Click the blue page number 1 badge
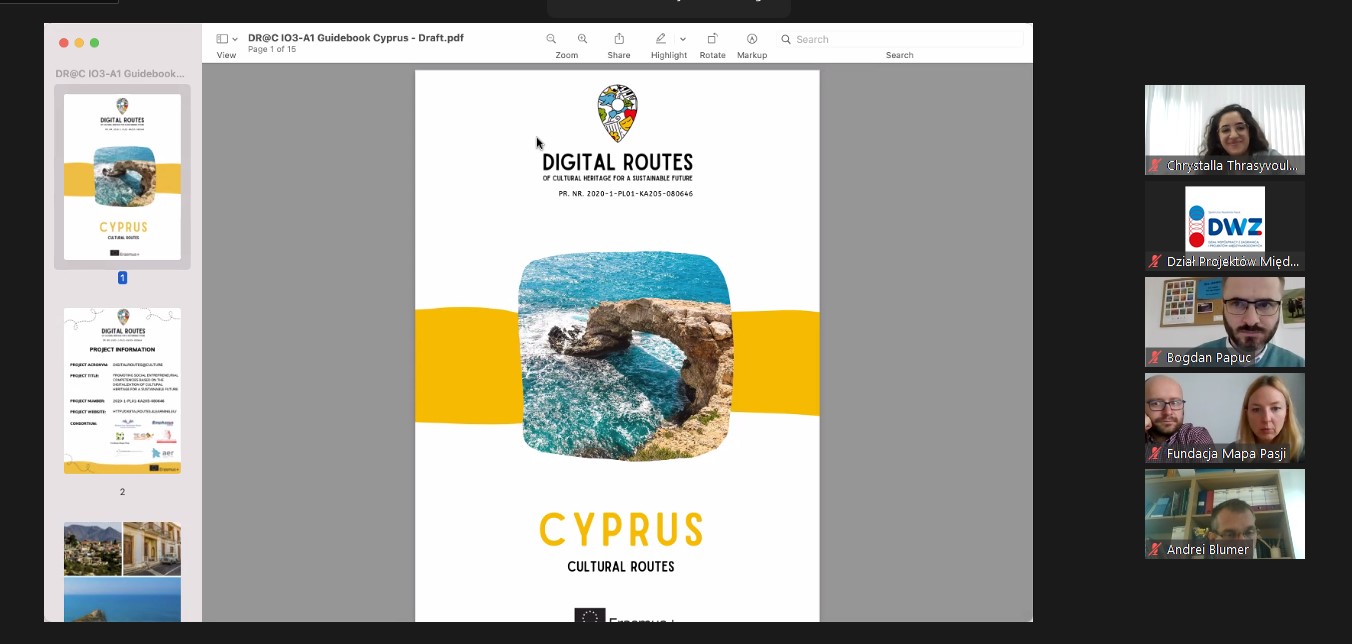This screenshot has height=644, width=1352. click(x=122, y=278)
